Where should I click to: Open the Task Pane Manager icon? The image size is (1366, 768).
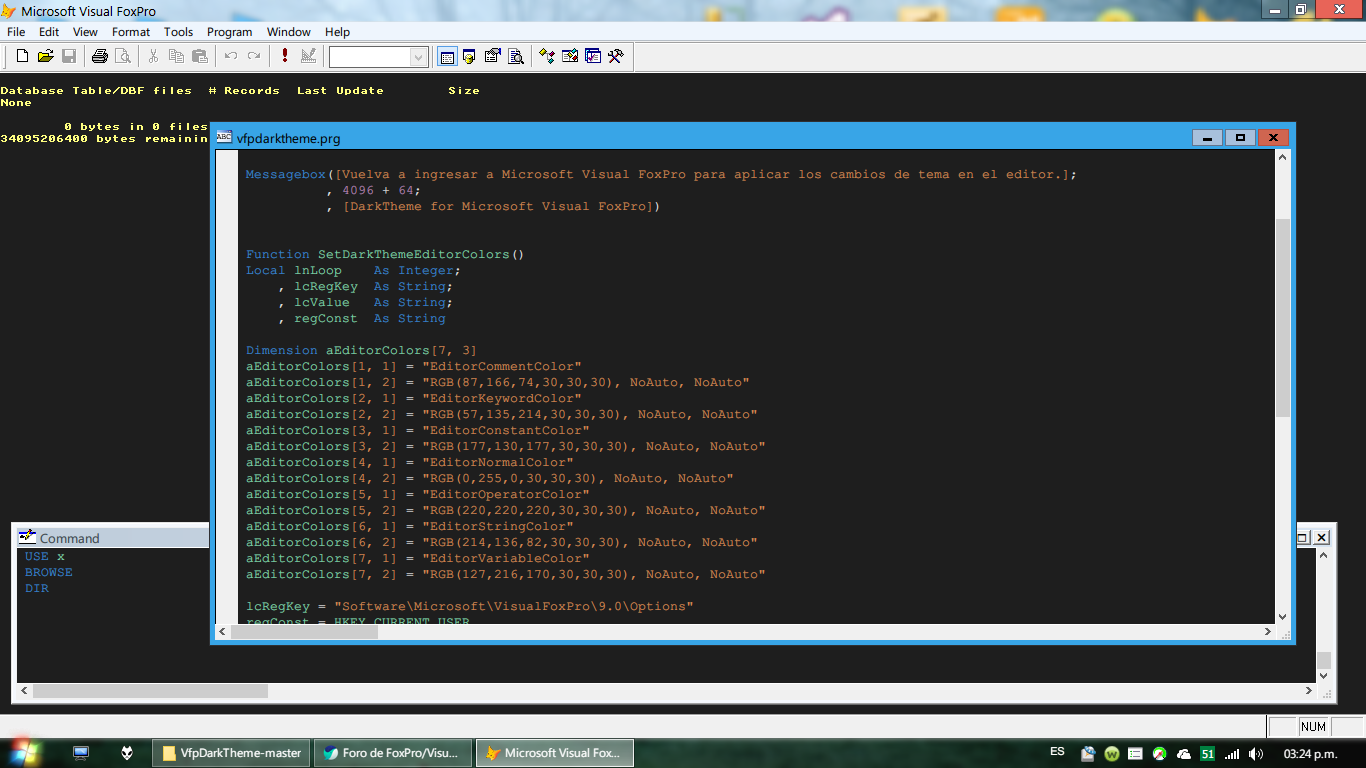point(593,57)
